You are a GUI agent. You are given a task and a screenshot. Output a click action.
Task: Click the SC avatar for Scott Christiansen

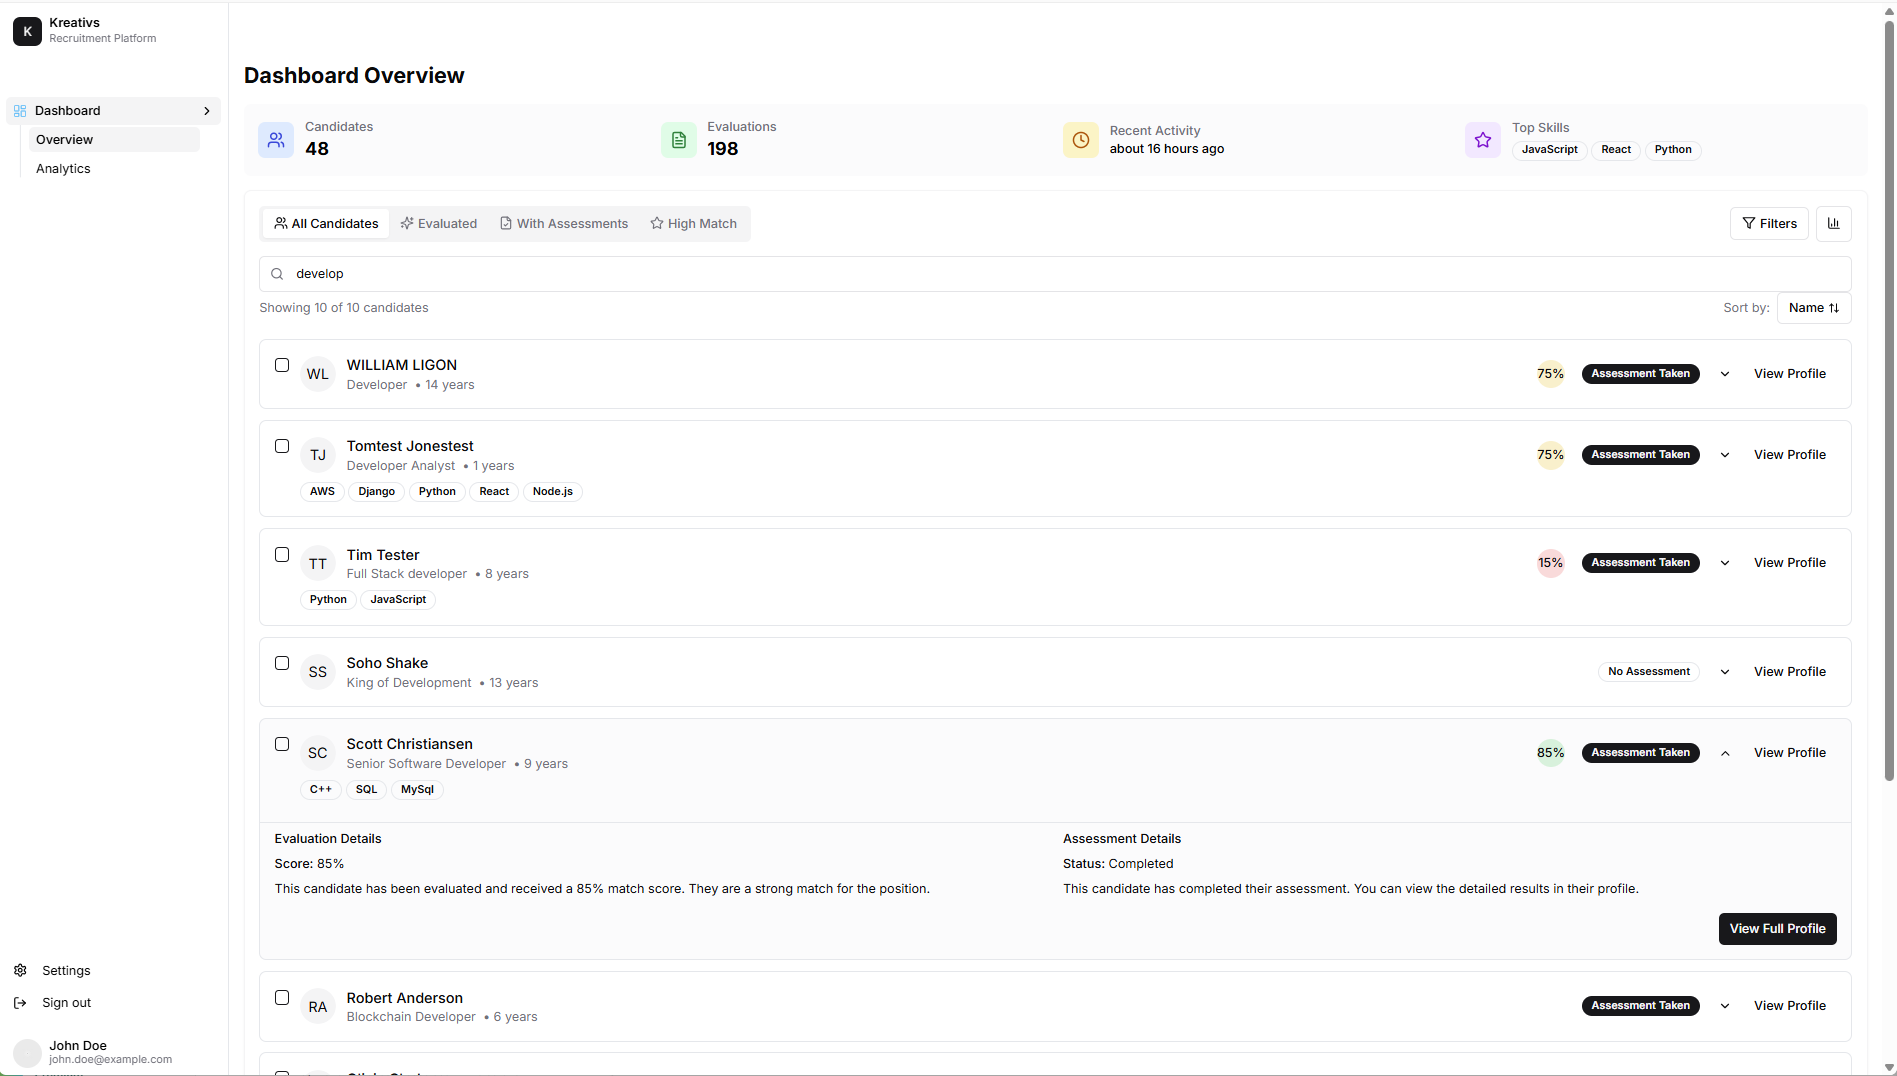[x=318, y=753]
